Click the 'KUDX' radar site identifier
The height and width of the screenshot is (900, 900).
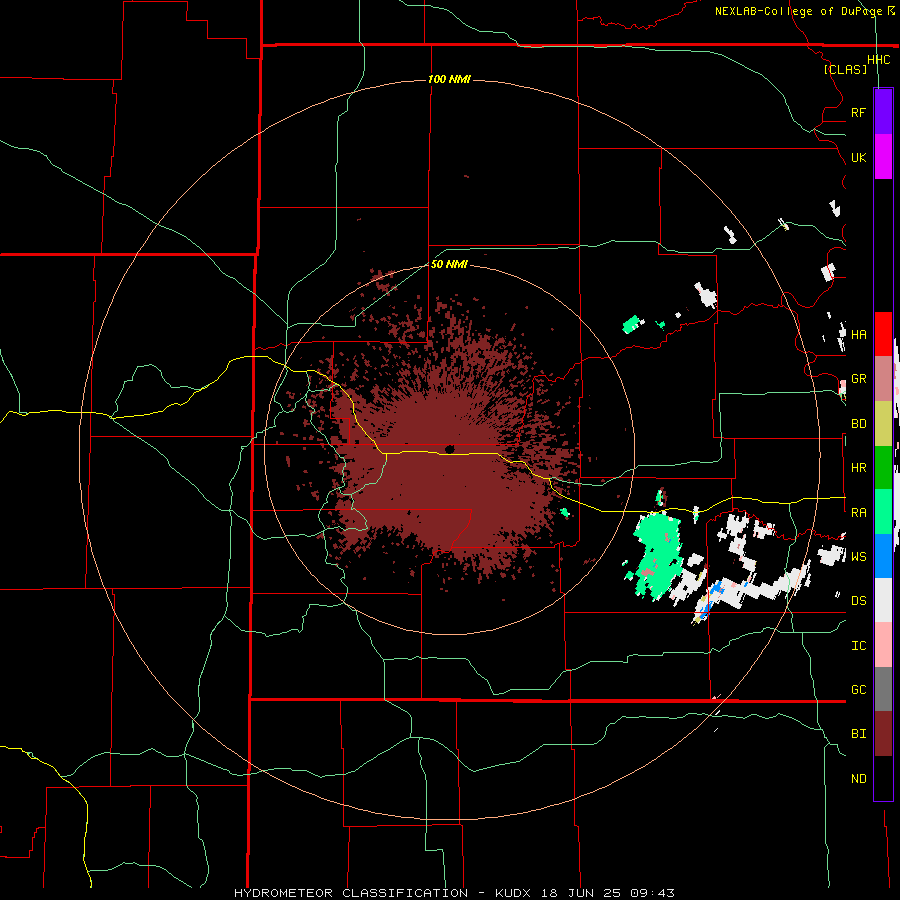coord(512,893)
